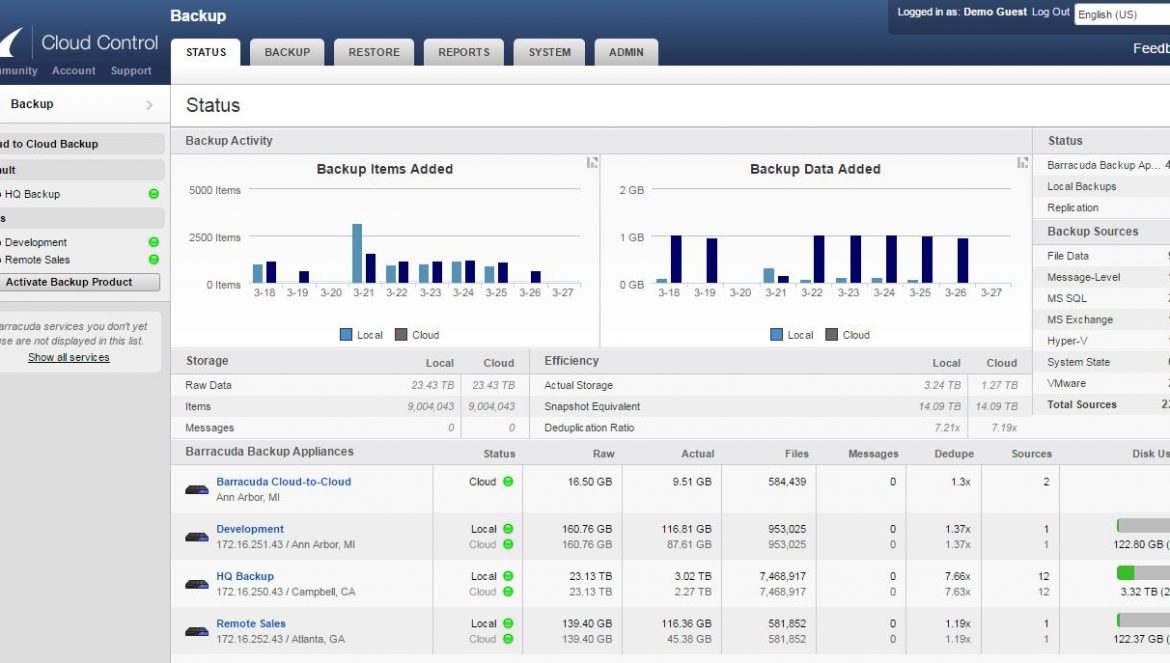This screenshot has height=663, width=1170.
Task: Click the VMware backup source row
Action: click(1101, 383)
